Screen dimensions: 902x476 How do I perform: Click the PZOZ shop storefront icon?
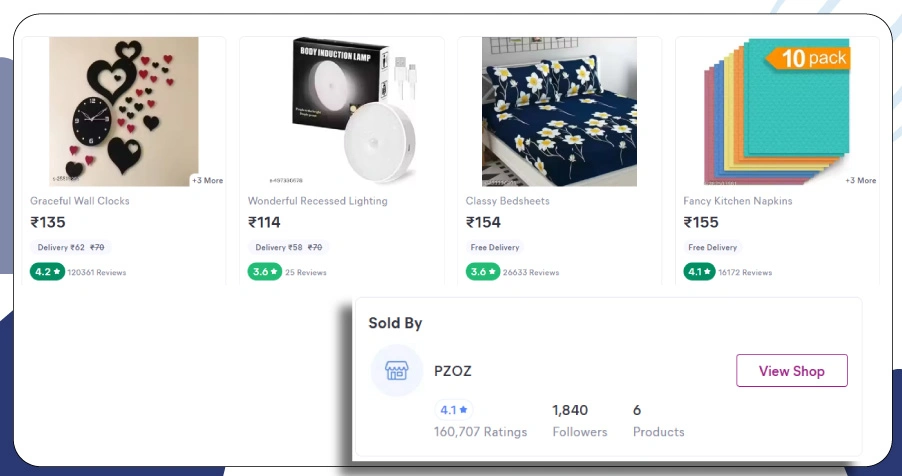tap(396, 371)
